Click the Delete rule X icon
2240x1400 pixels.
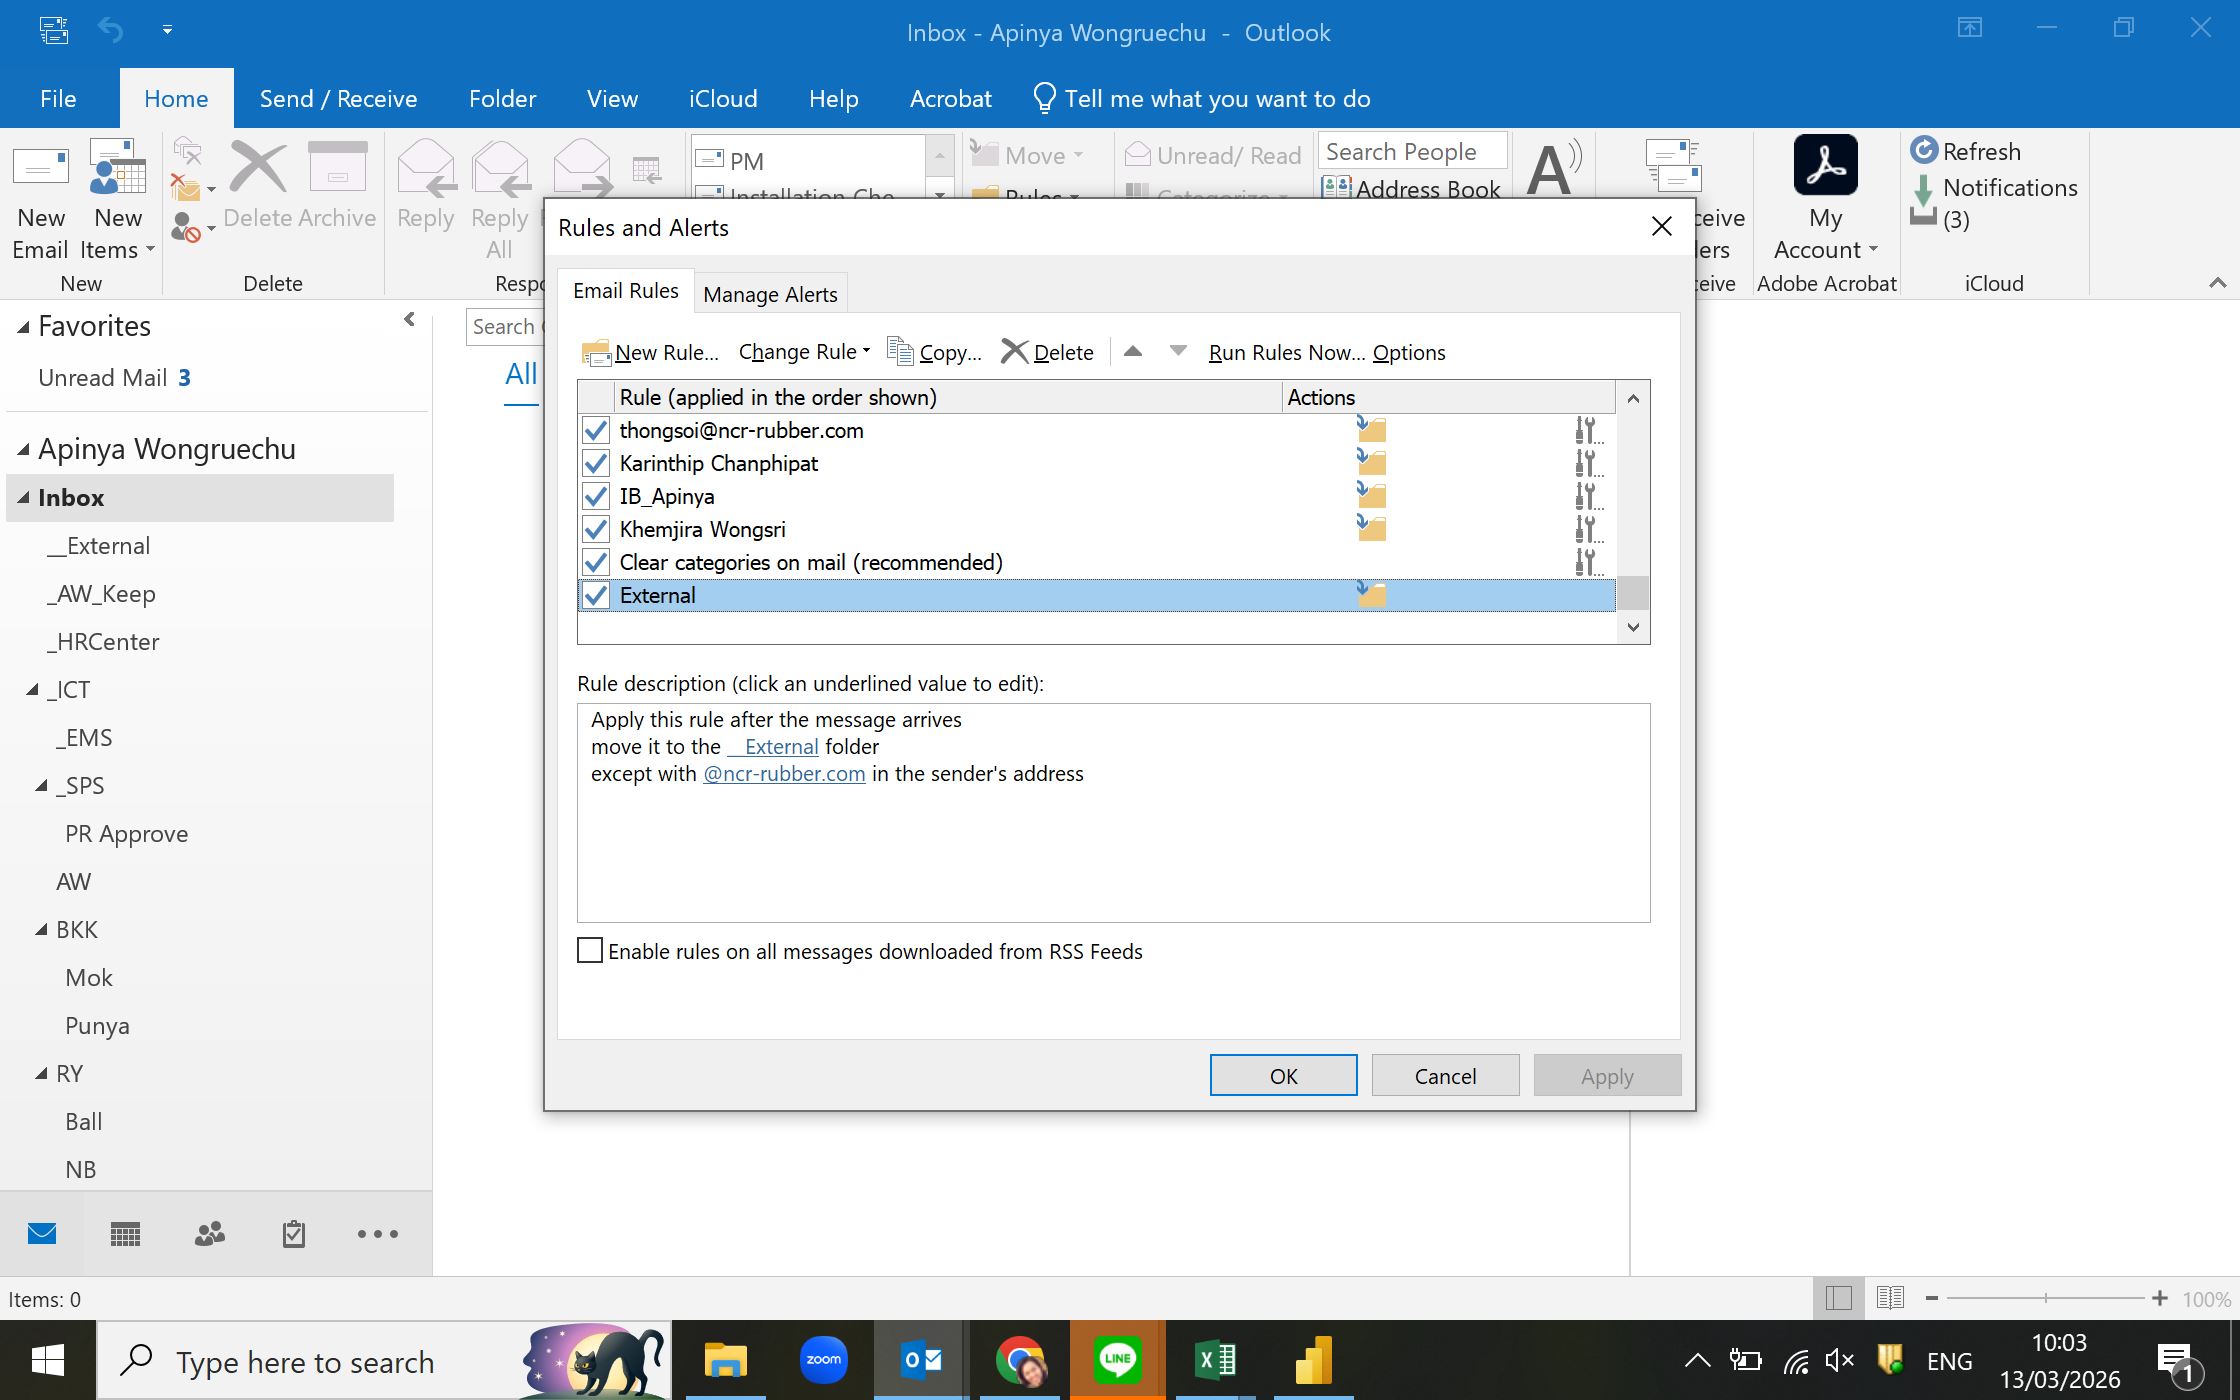point(1014,352)
